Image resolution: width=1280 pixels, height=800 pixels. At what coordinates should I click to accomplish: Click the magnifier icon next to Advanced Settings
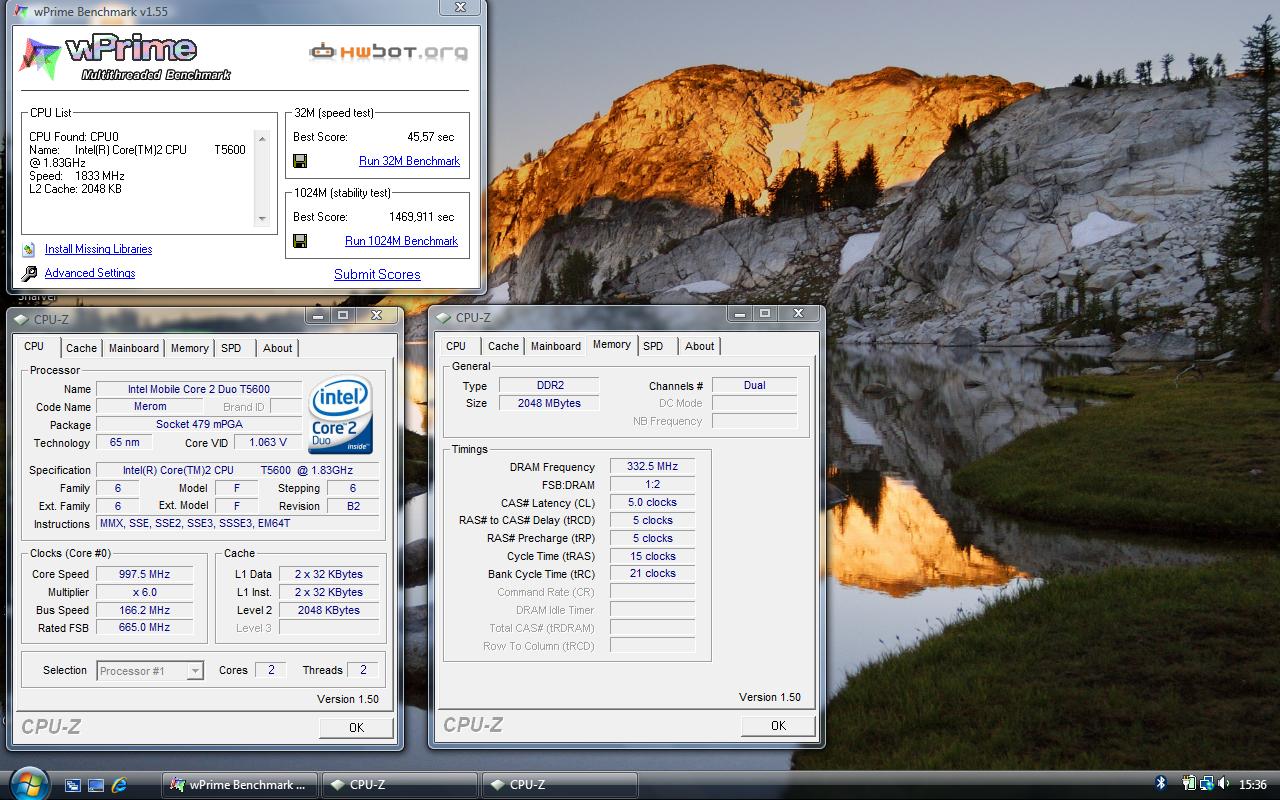point(29,274)
